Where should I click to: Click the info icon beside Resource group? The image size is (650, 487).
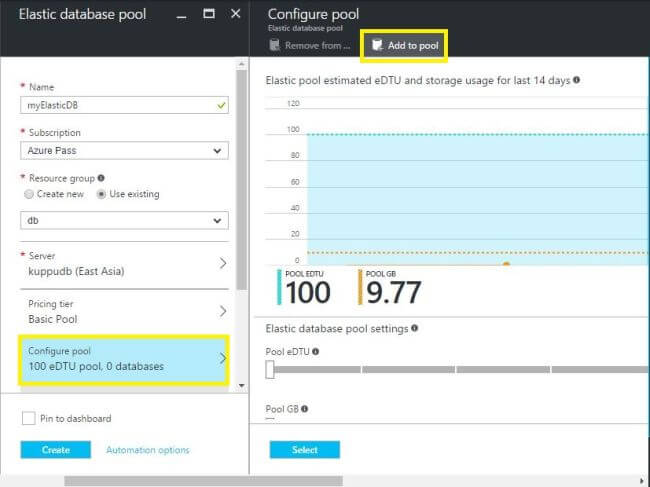click(x=101, y=178)
